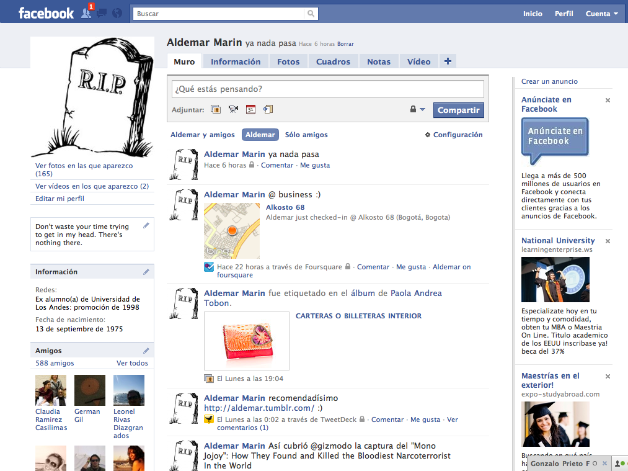This screenshot has width=628, height=471.
Task: Open the friend requests notification icon
Action: click(x=87, y=14)
